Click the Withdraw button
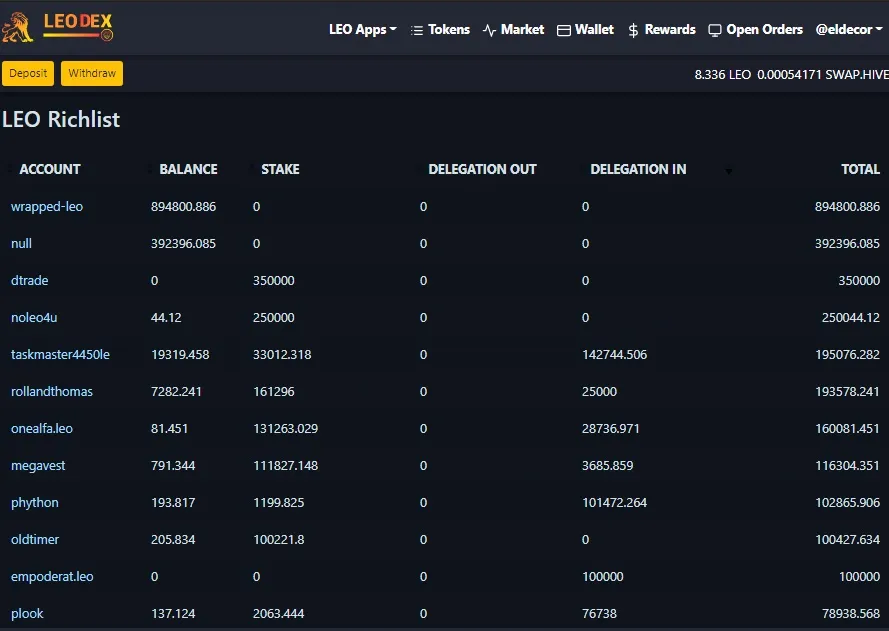 [x=92, y=73]
